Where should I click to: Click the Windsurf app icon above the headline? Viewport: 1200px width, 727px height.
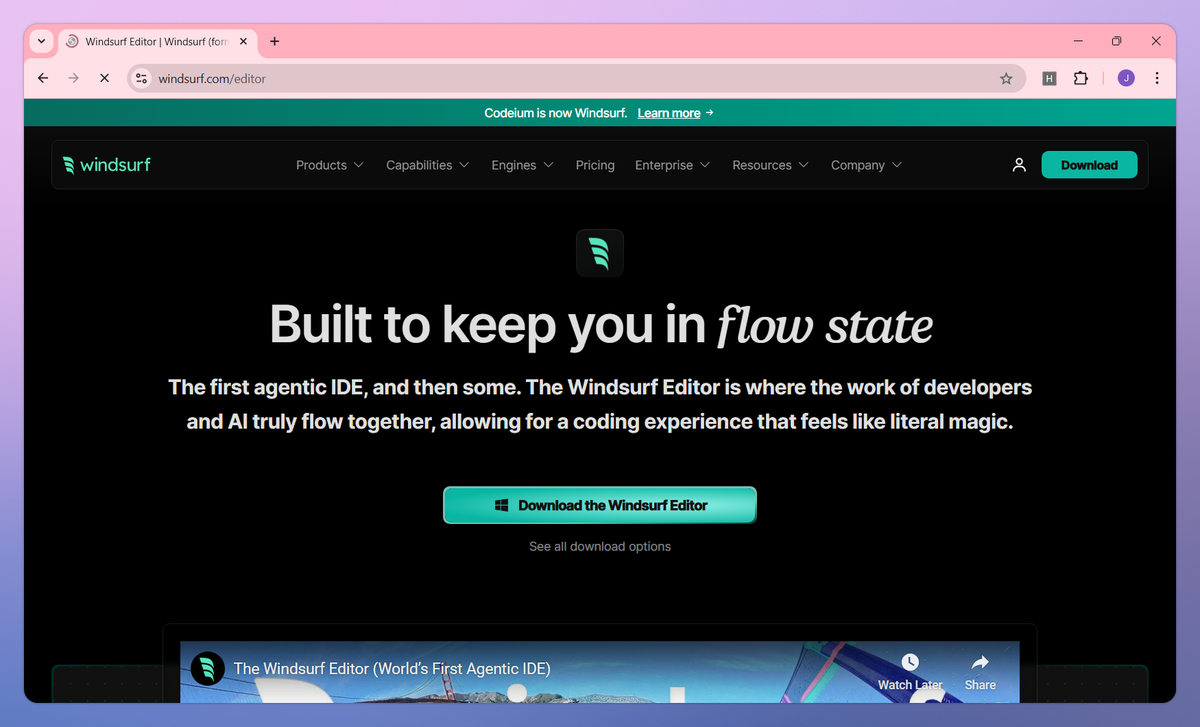coord(600,253)
